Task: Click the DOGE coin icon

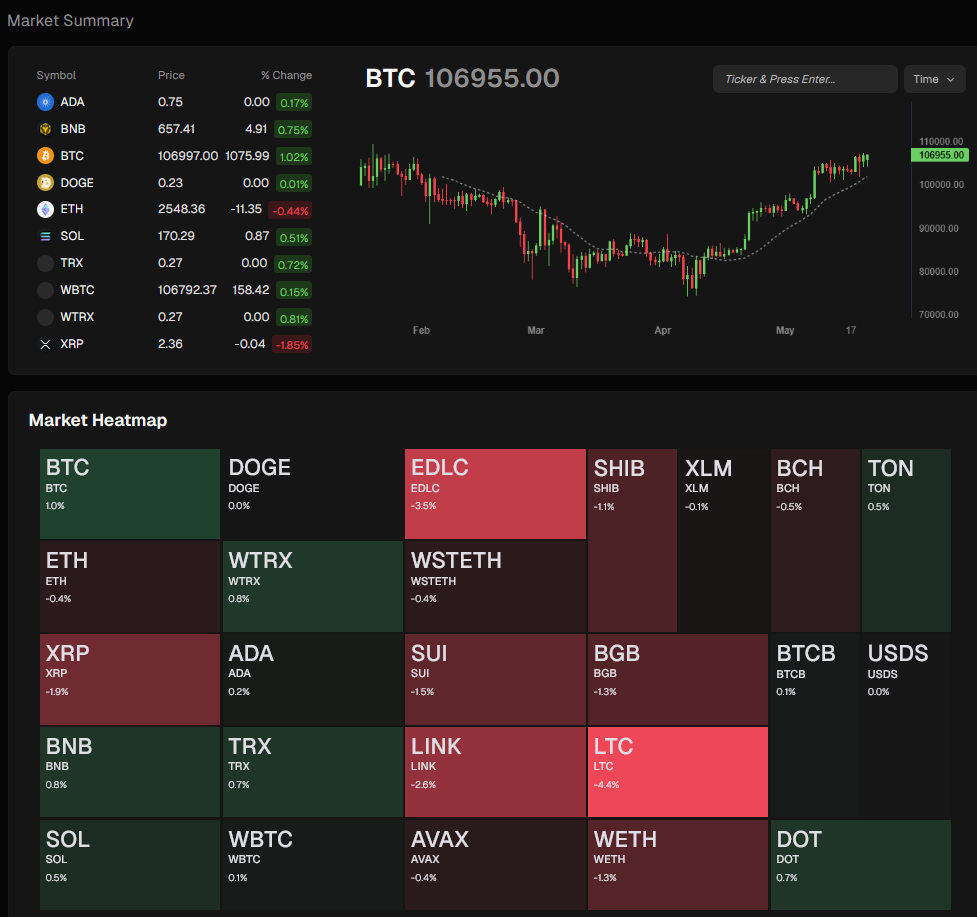Action: tap(45, 183)
